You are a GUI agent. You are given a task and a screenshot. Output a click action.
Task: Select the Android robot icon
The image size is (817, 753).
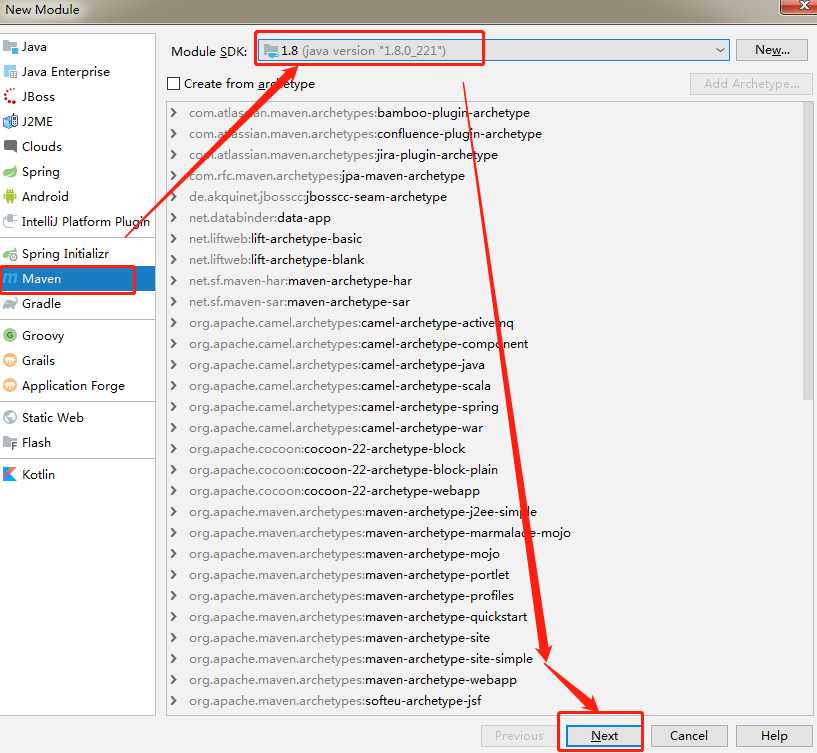click(10, 196)
